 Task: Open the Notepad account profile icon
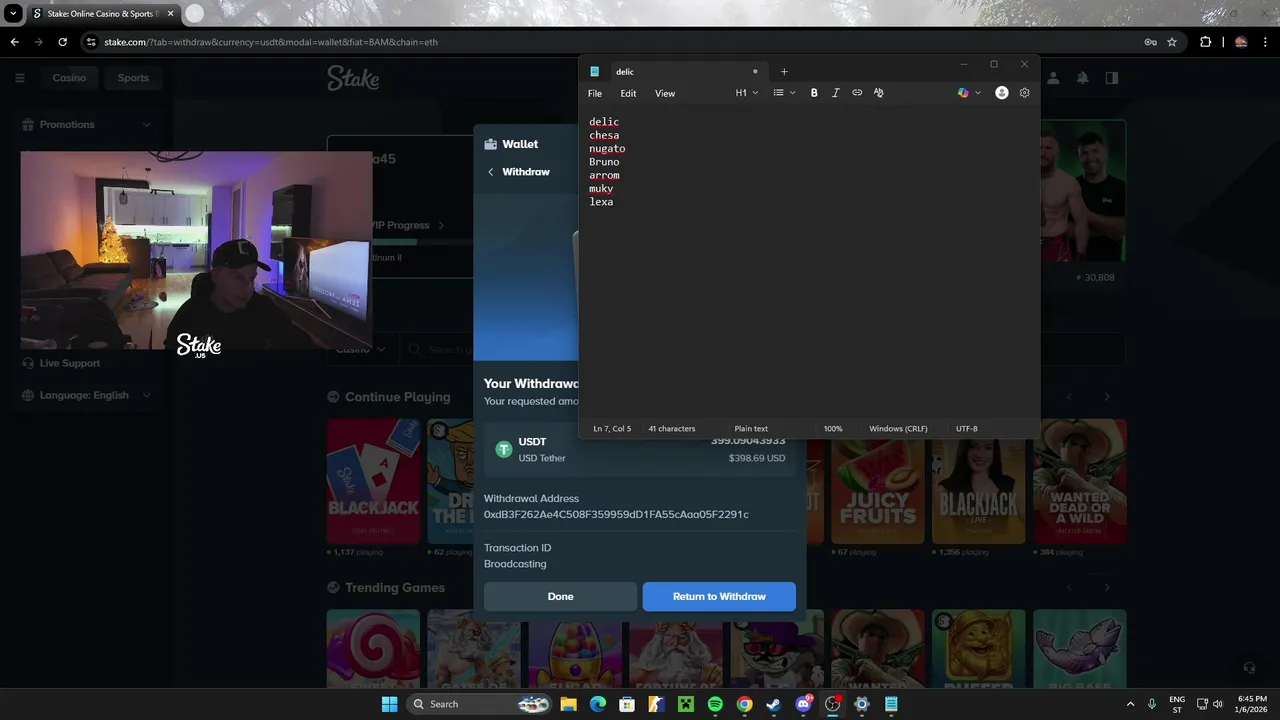tap(1002, 93)
